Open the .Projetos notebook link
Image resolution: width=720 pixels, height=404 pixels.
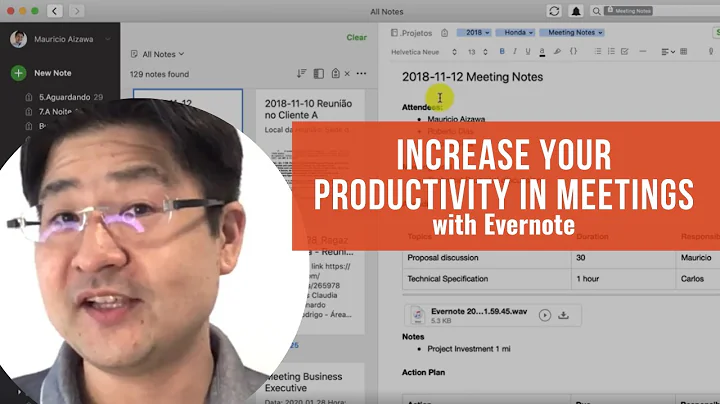[416, 33]
